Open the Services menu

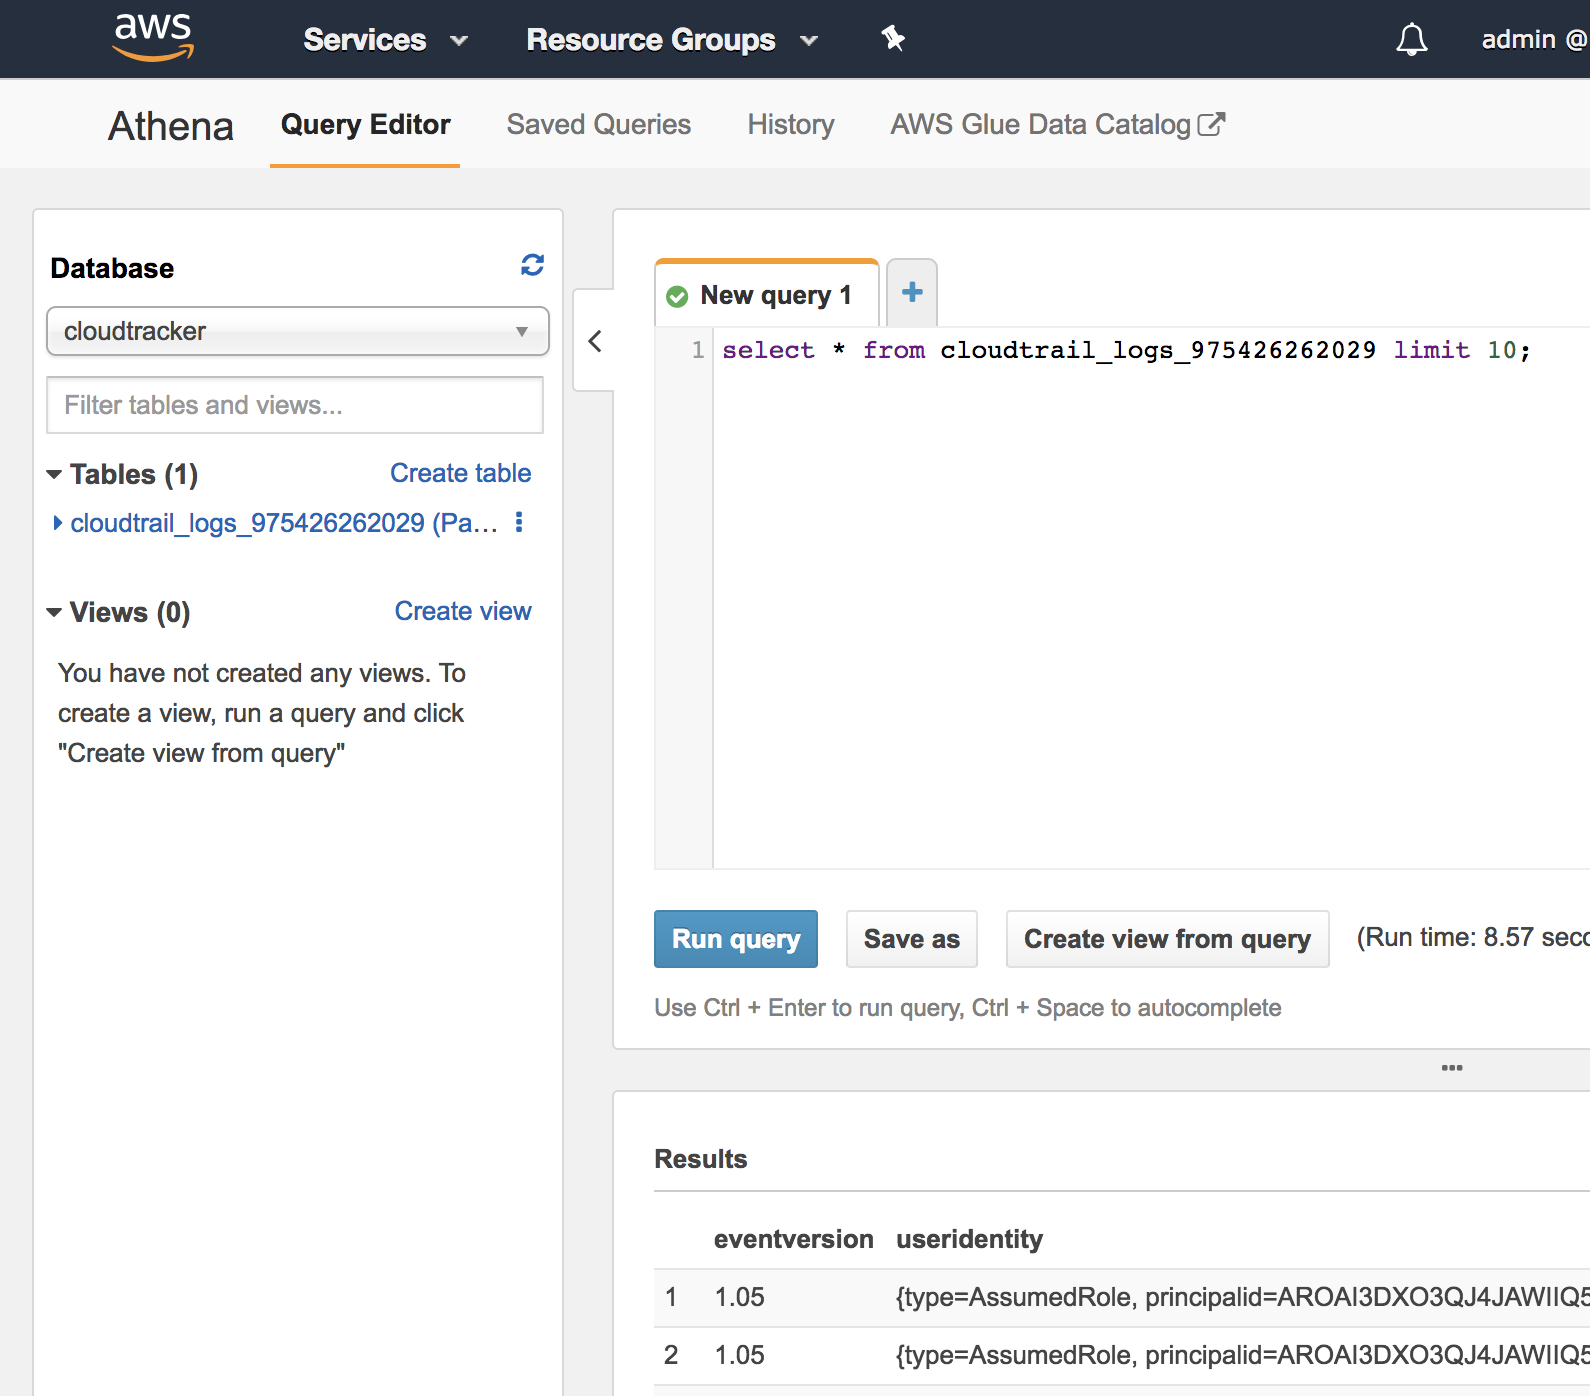click(x=385, y=40)
